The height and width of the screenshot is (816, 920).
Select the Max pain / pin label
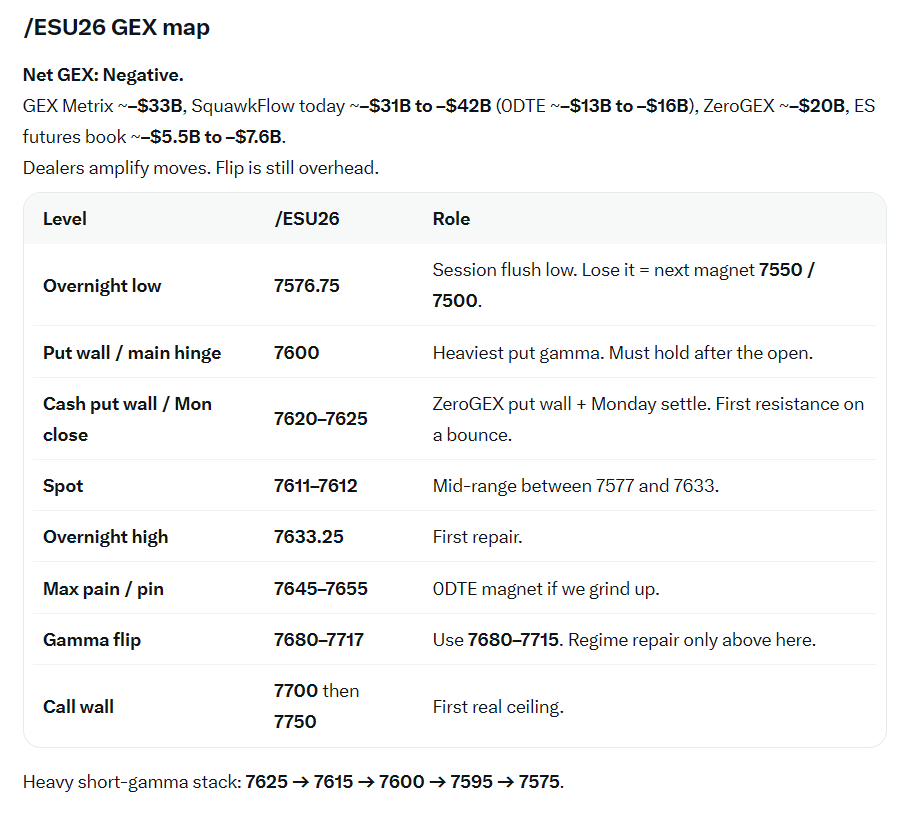click(103, 588)
